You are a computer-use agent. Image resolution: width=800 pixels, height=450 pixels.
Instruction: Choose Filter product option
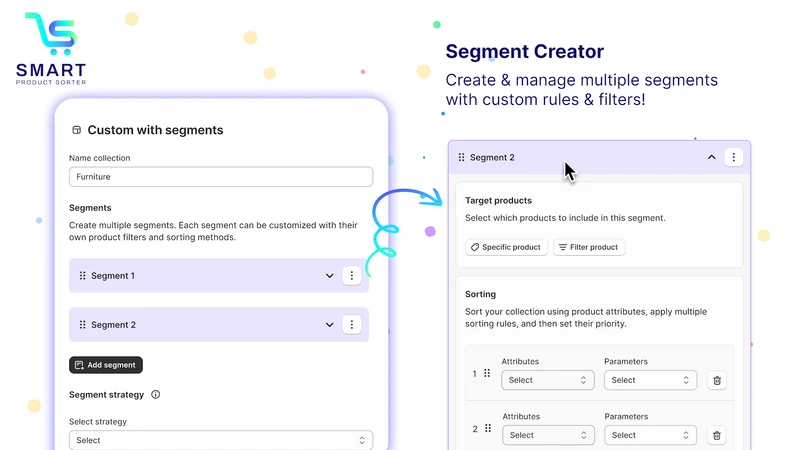589,247
